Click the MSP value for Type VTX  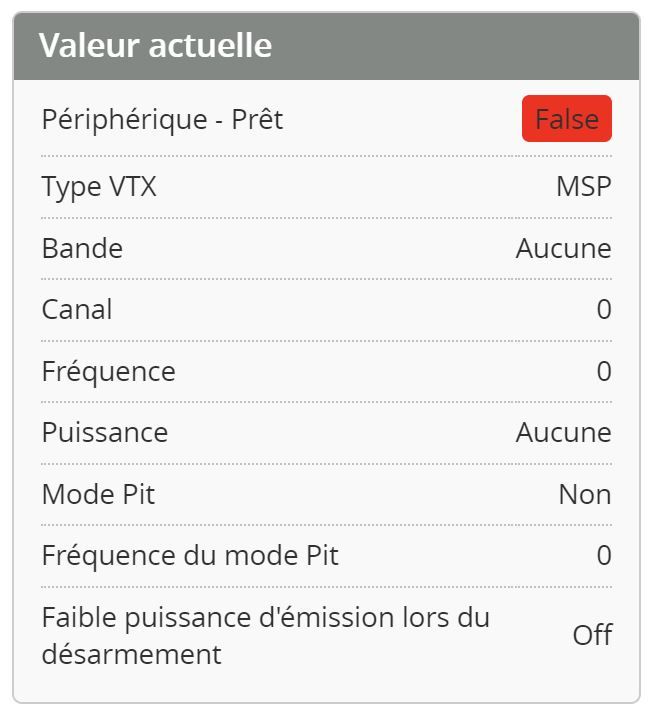583,187
